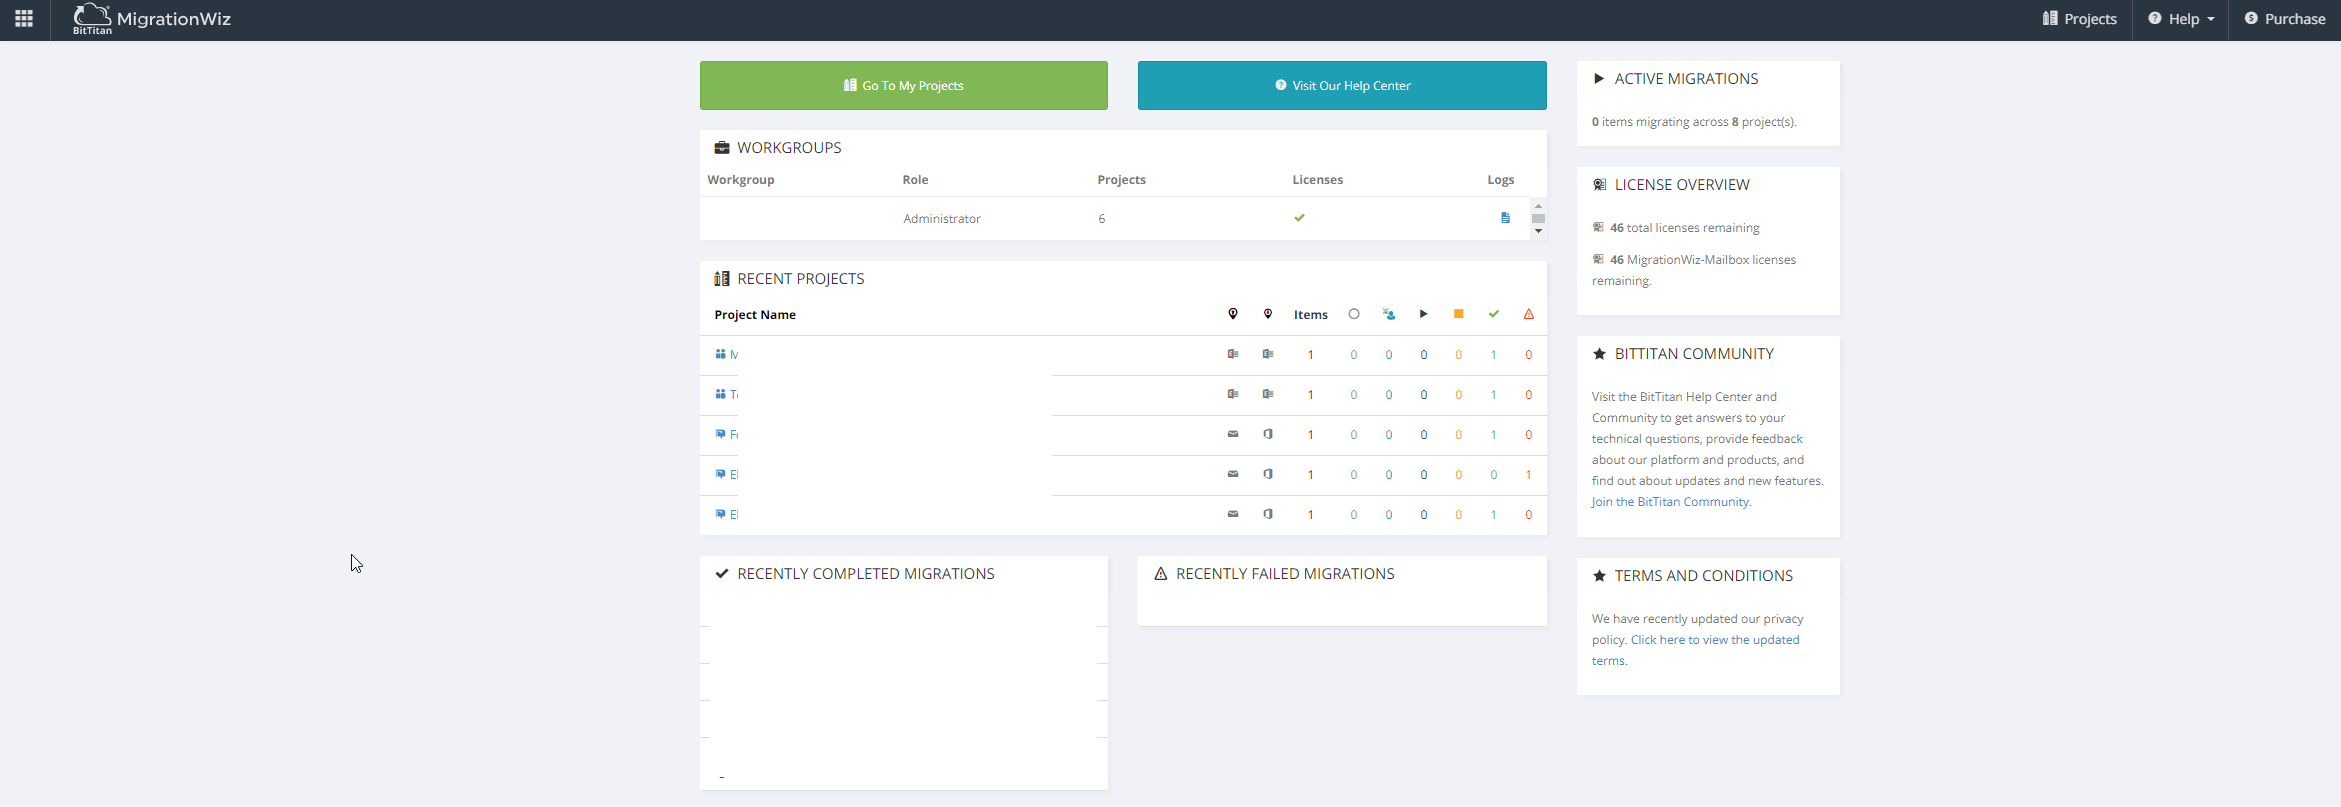Screen dimensions: 2341x807
Task: Follow the Join the BitTitan Community link
Action: click(1670, 502)
